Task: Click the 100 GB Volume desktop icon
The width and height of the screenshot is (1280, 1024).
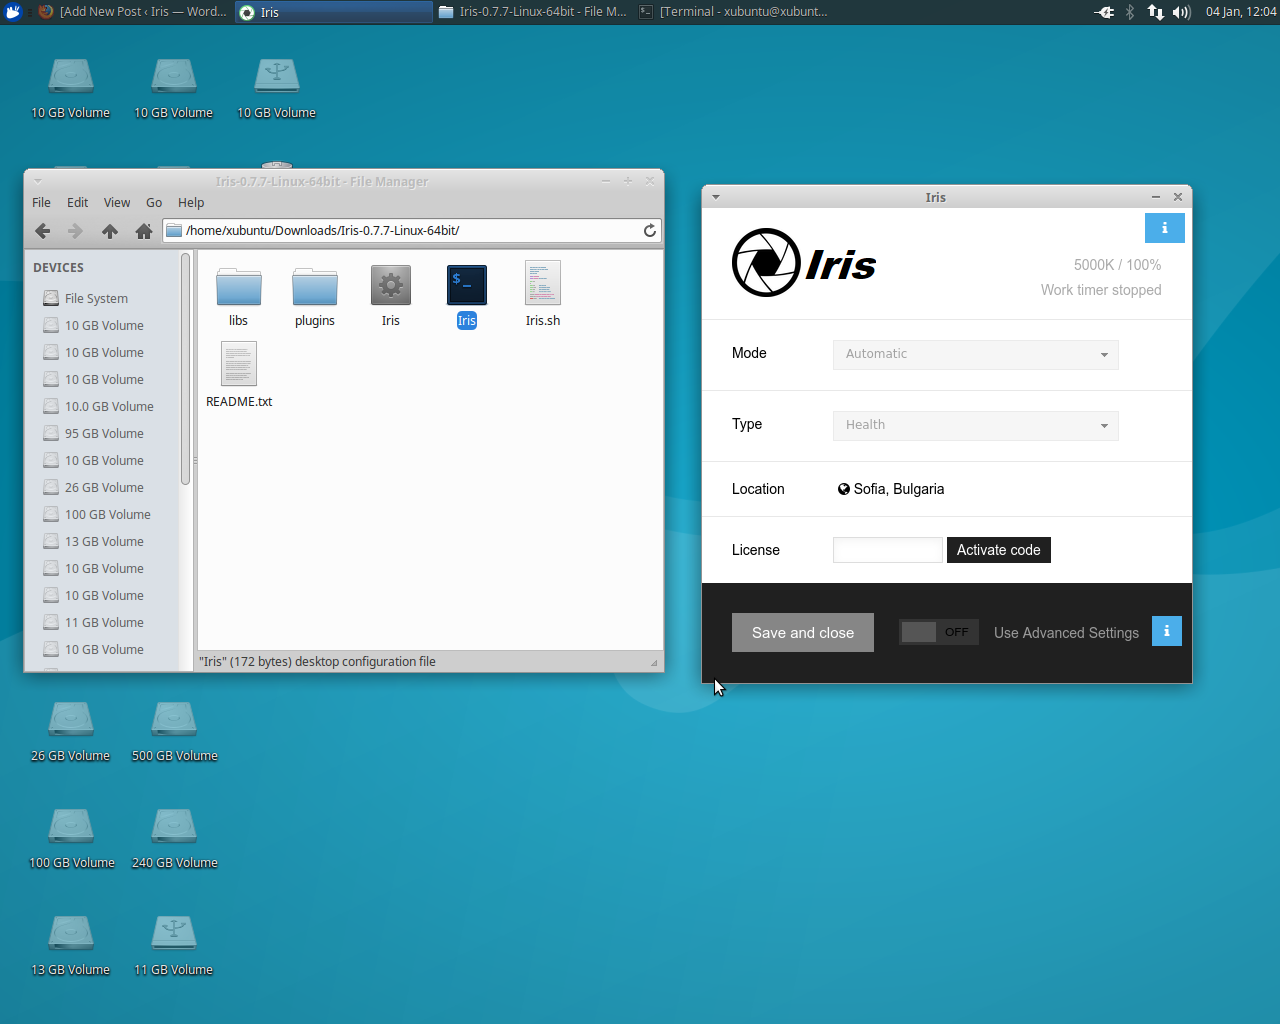Action: (71, 838)
